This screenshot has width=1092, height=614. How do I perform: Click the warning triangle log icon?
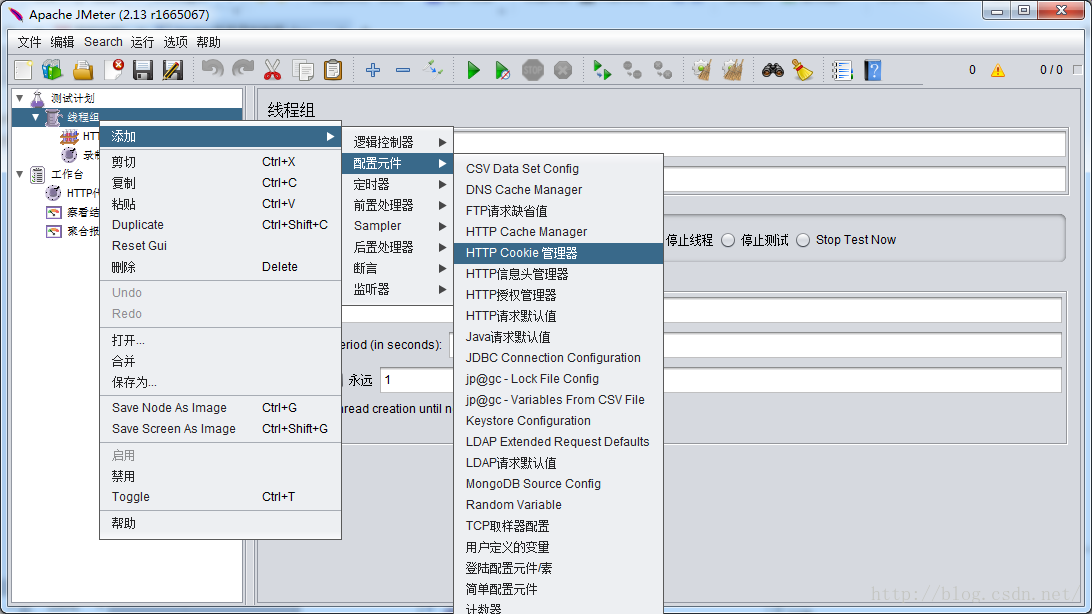coord(998,70)
